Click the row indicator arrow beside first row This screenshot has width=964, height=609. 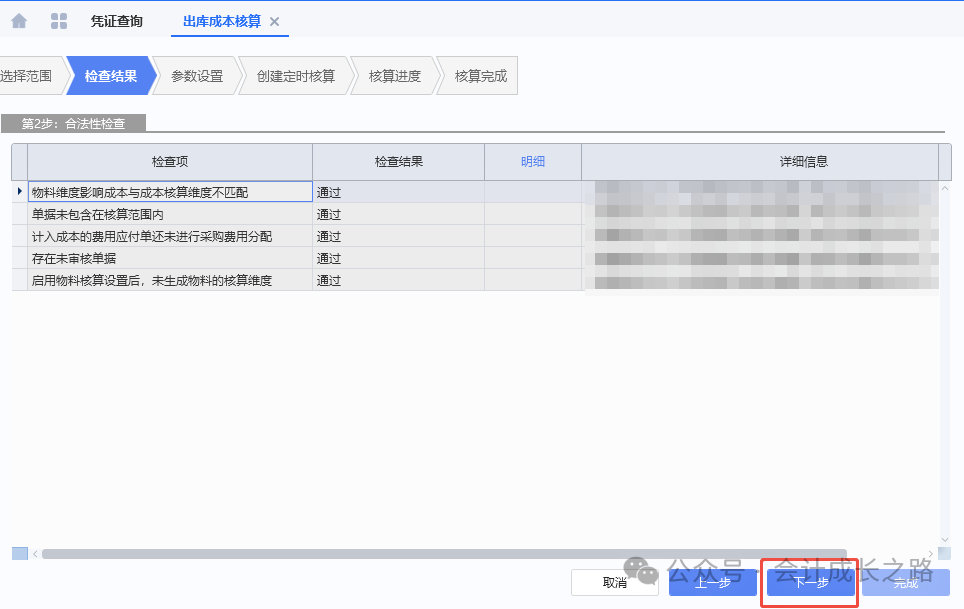(19, 191)
